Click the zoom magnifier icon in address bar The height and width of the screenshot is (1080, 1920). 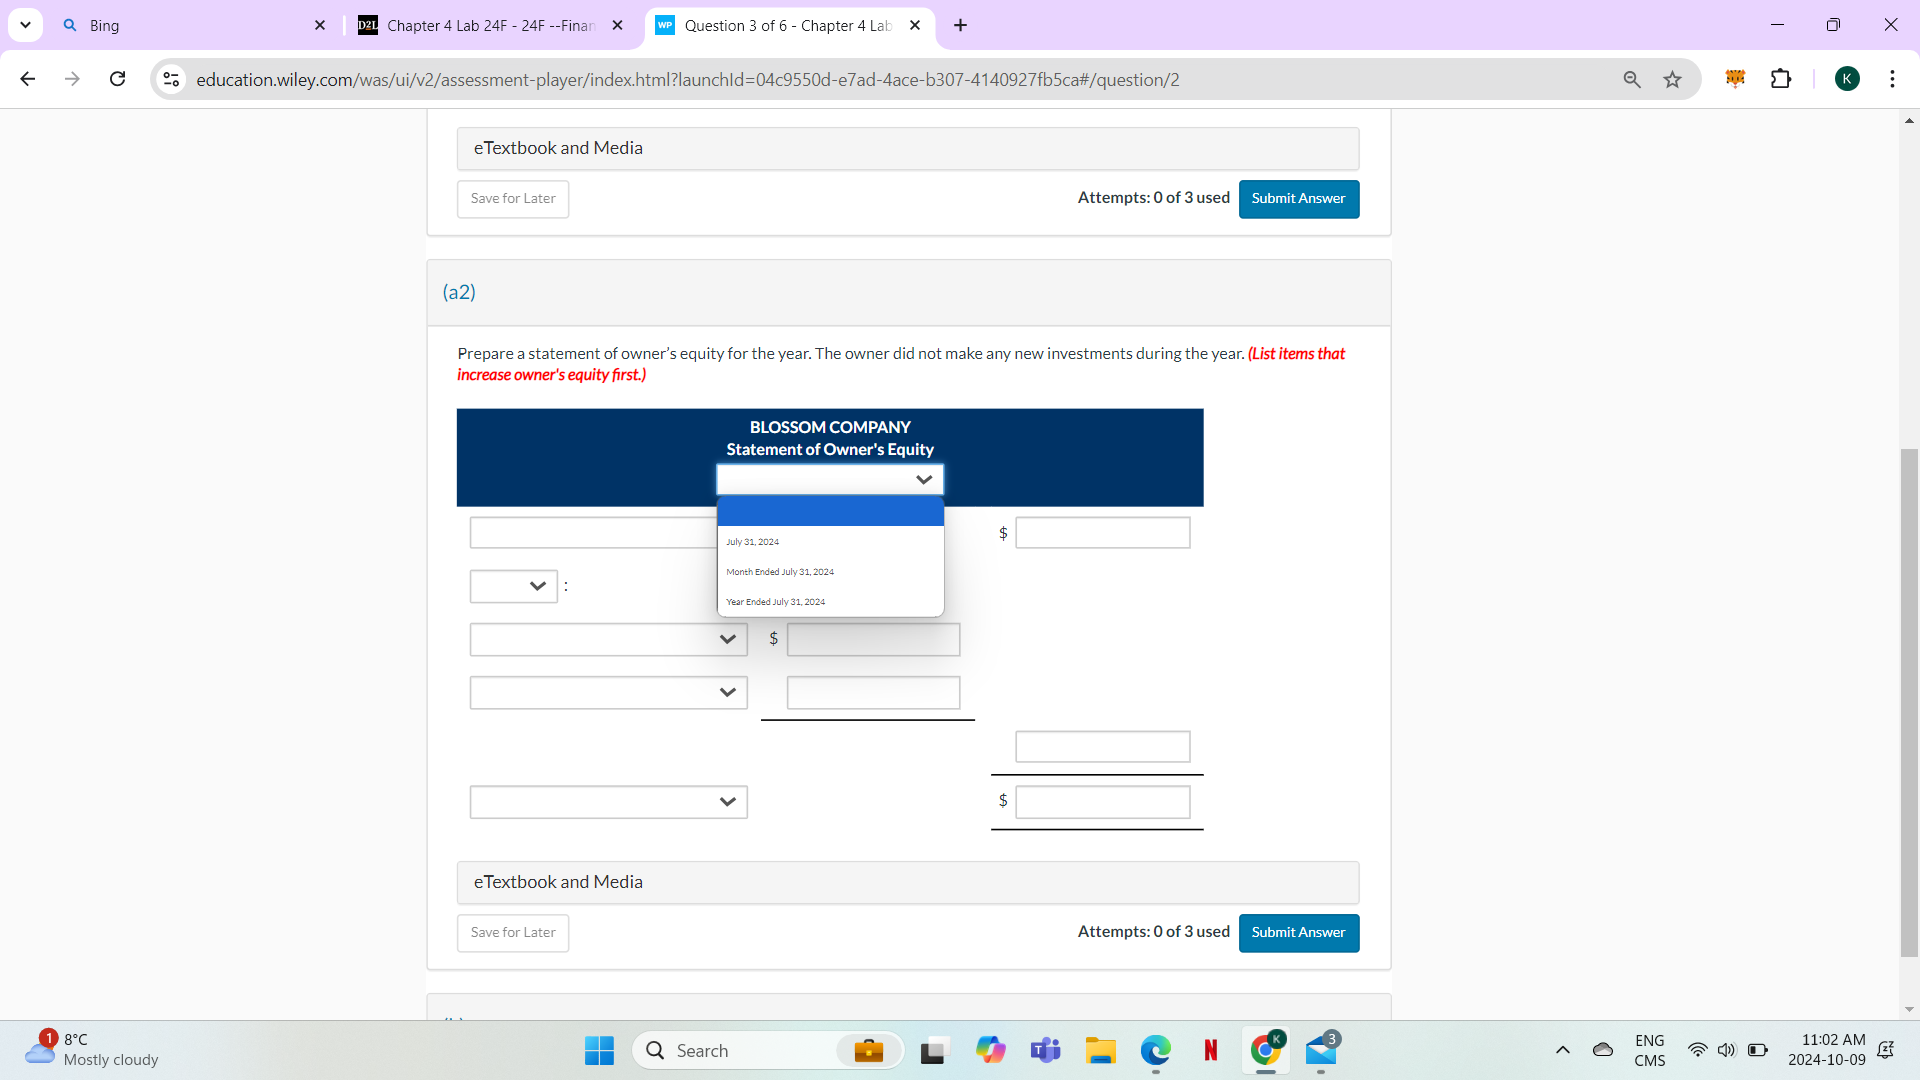click(1631, 79)
